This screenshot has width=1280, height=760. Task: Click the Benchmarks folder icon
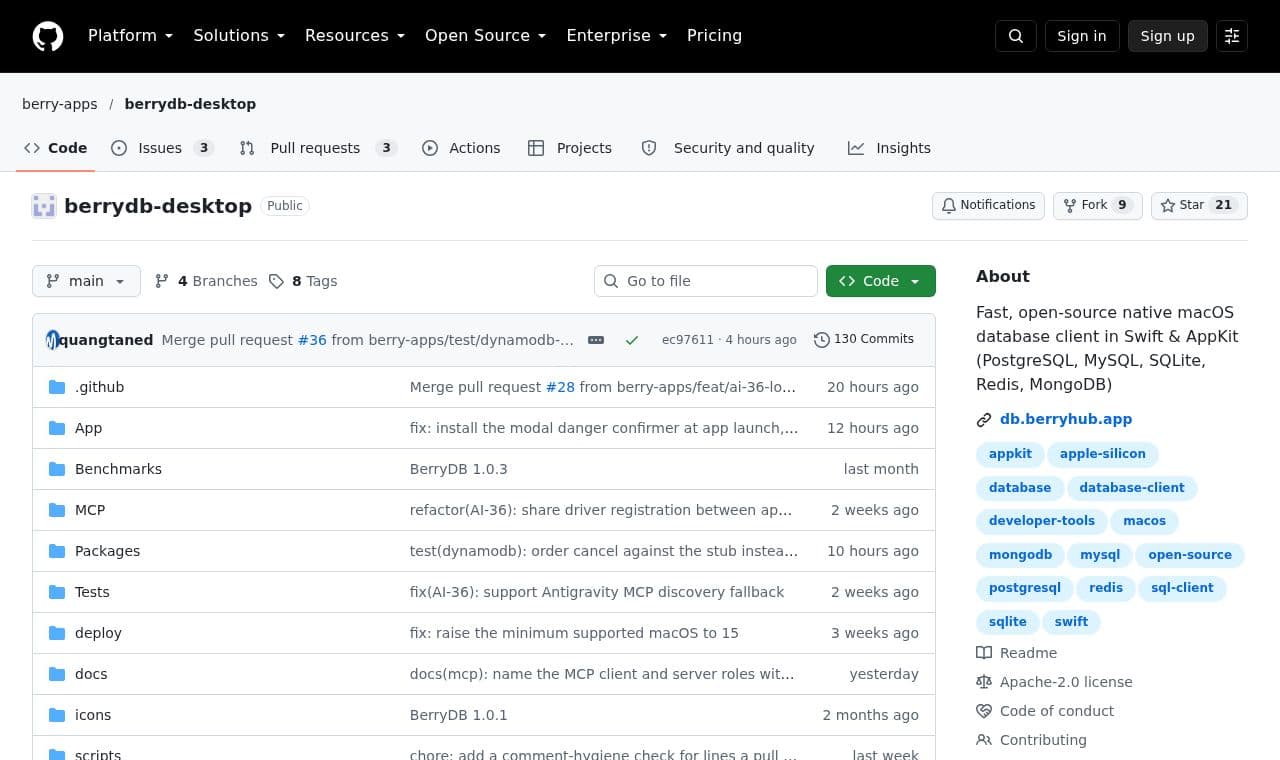point(57,469)
